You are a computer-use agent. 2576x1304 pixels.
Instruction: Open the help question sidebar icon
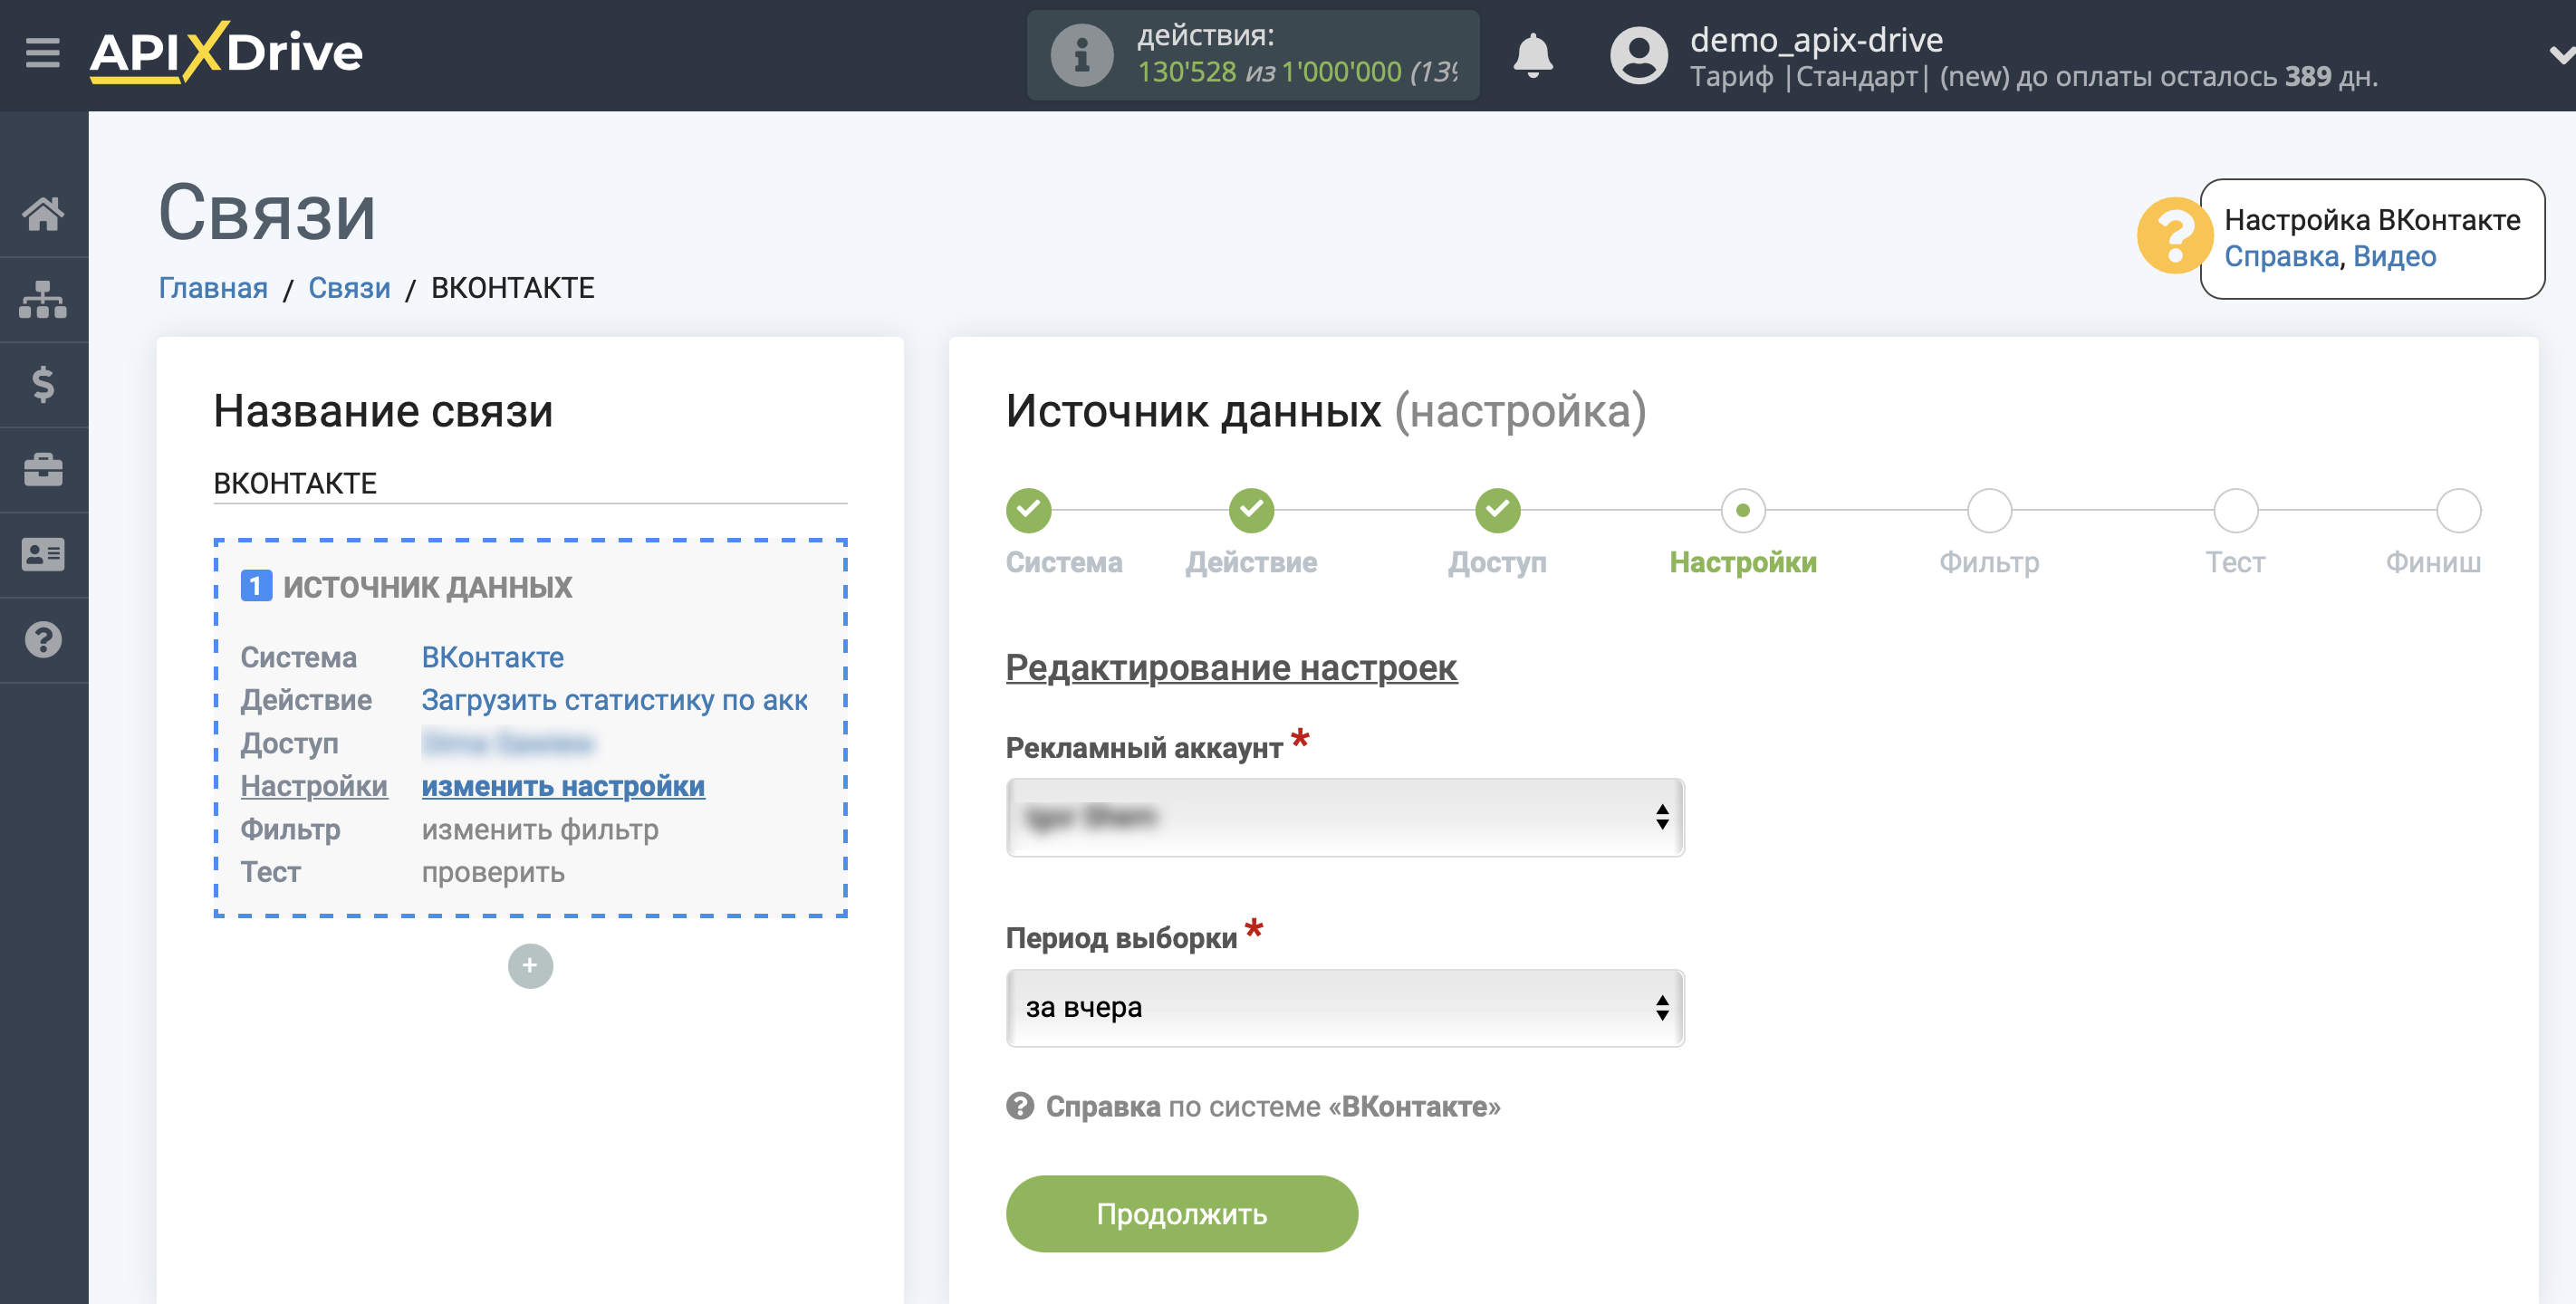(x=43, y=639)
